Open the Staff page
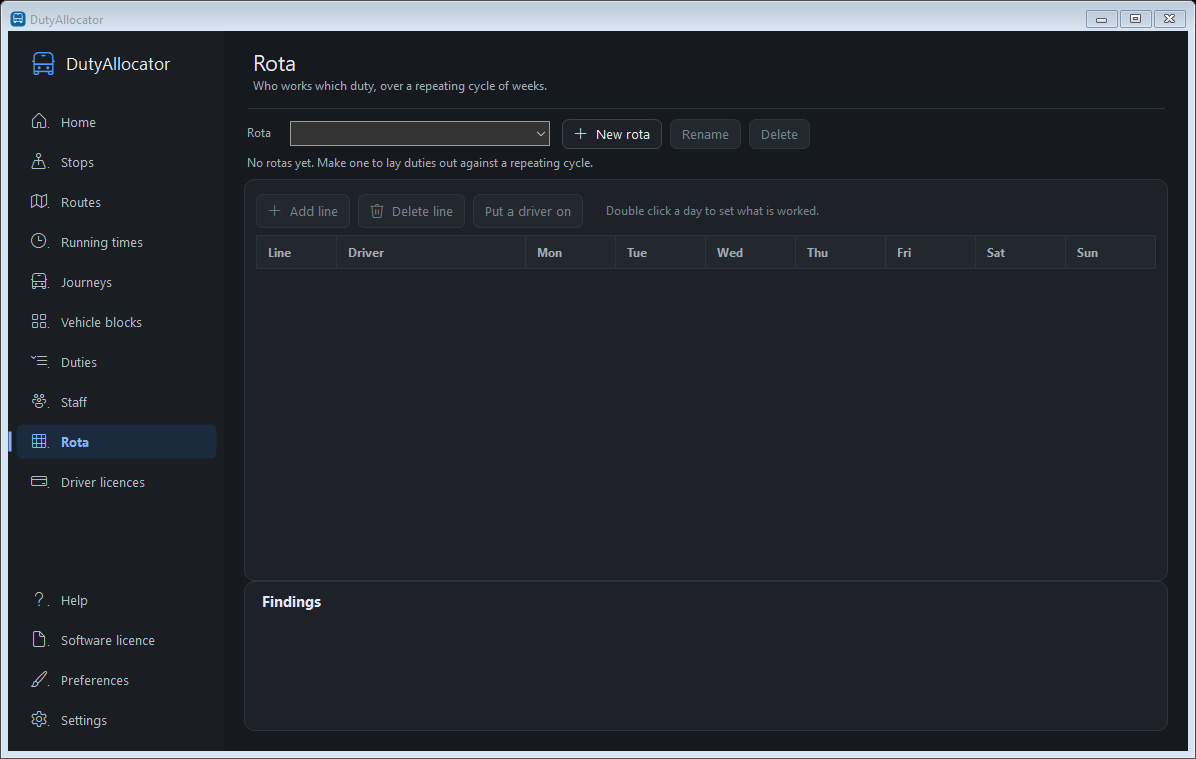 pyautogui.click(x=117, y=402)
